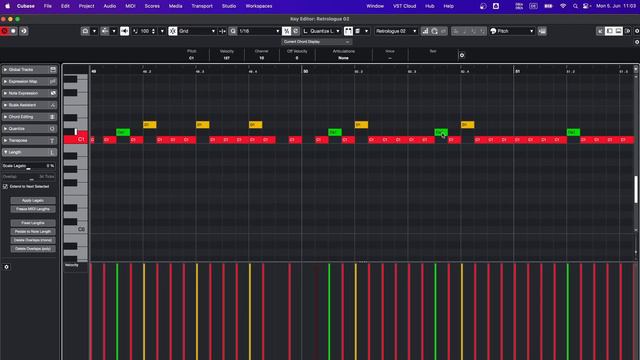Open the 1/16 quantize preset dropdown

[x=260, y=31]
